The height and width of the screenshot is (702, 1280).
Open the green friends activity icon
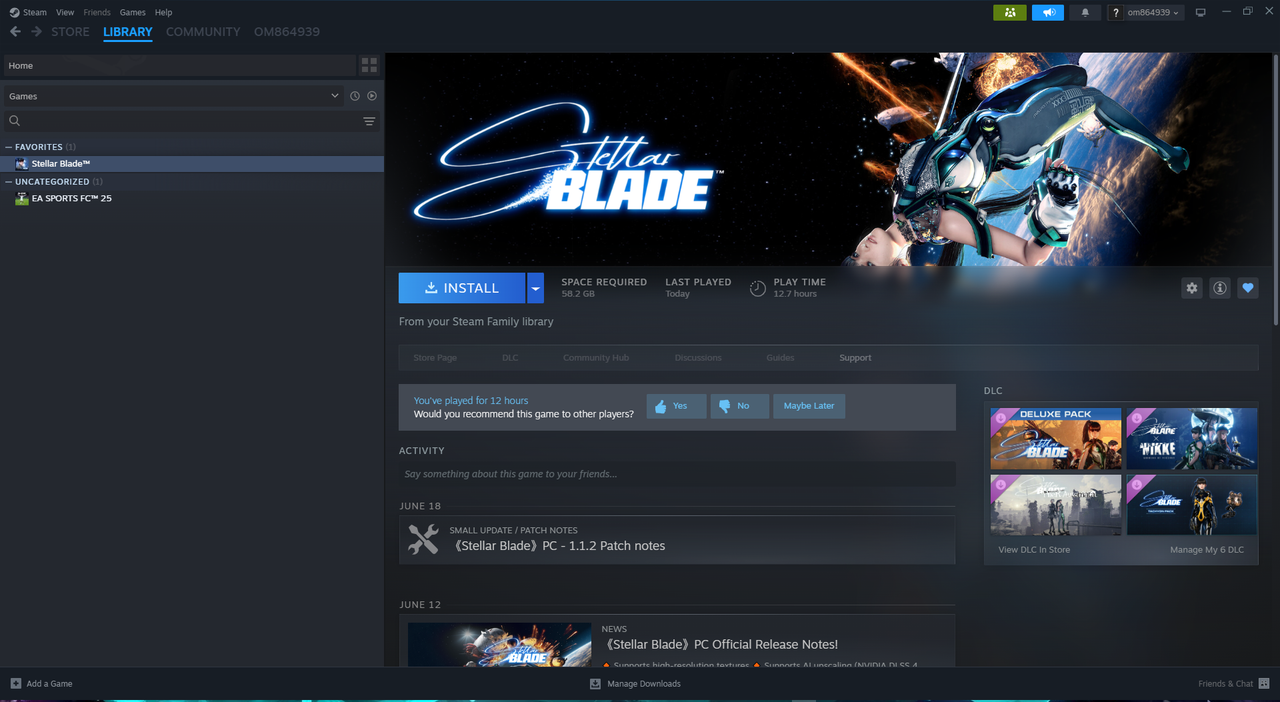click(1009, 12)
